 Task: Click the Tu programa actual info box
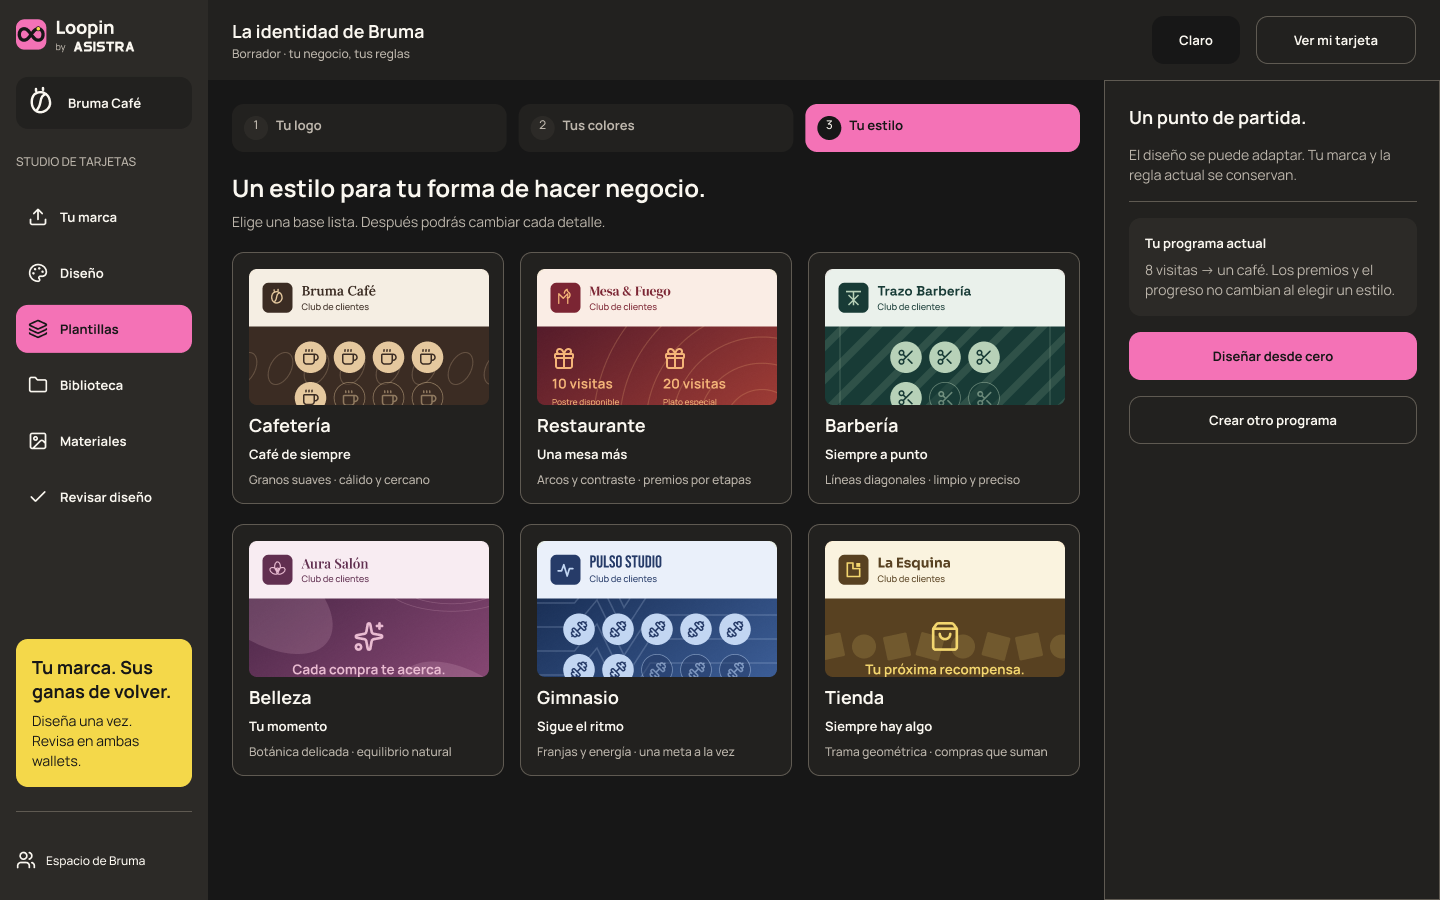click(x=1273, y=267)
